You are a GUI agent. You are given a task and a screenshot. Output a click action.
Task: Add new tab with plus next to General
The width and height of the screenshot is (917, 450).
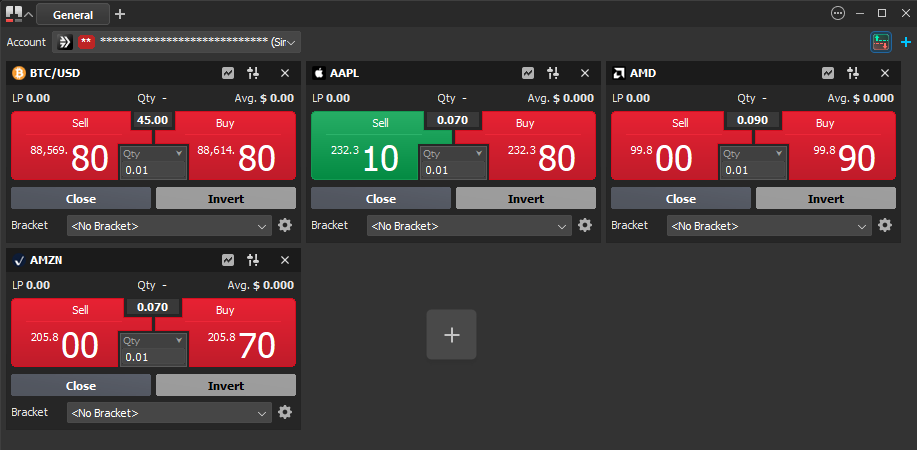click(120, 14)
